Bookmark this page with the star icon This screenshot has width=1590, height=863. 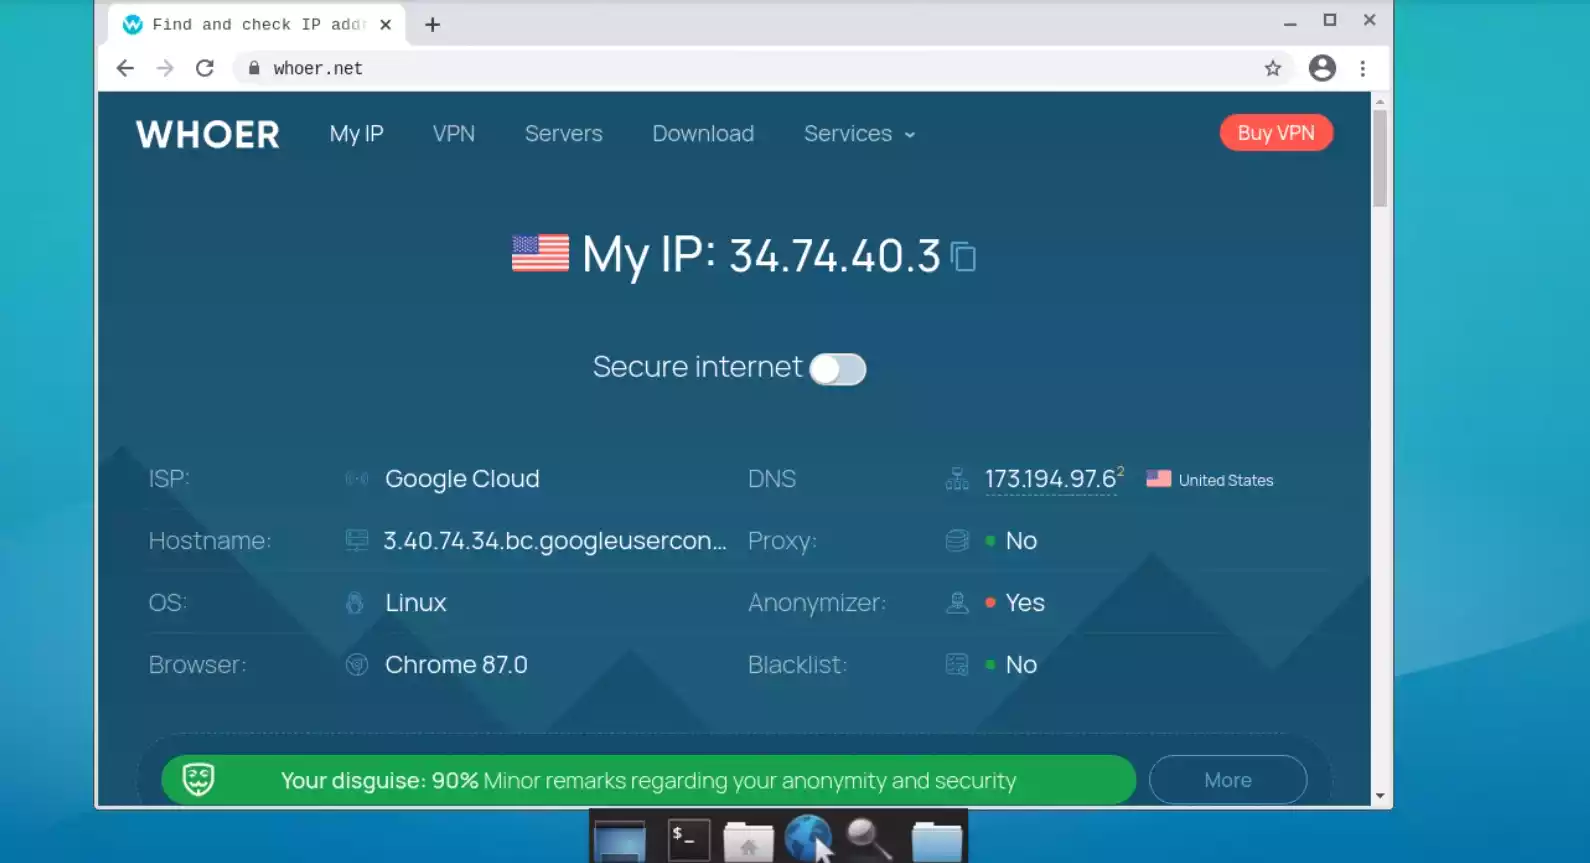(x=1273, y=68)
